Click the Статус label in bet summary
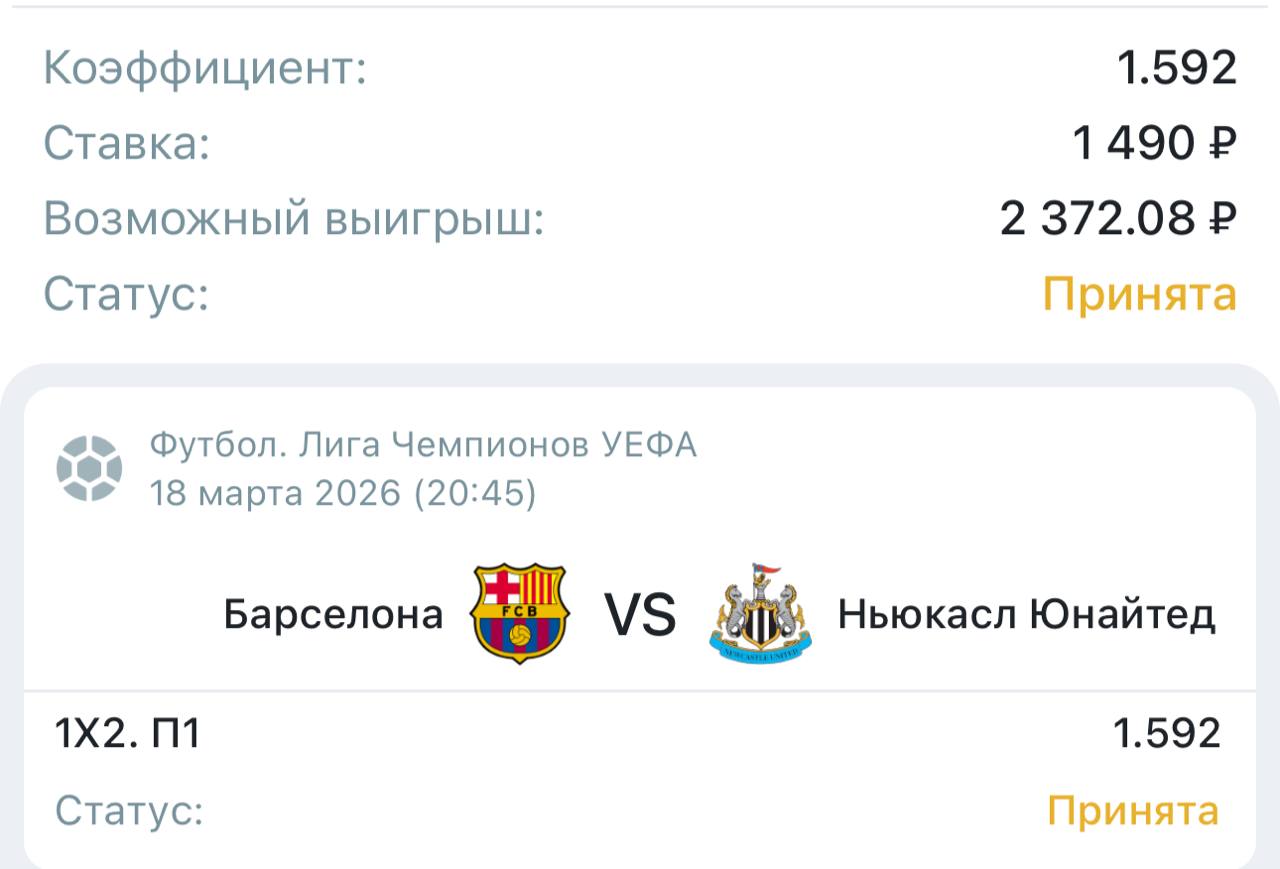This screenshot has width=1280, height=869. [x=126, y=295]
